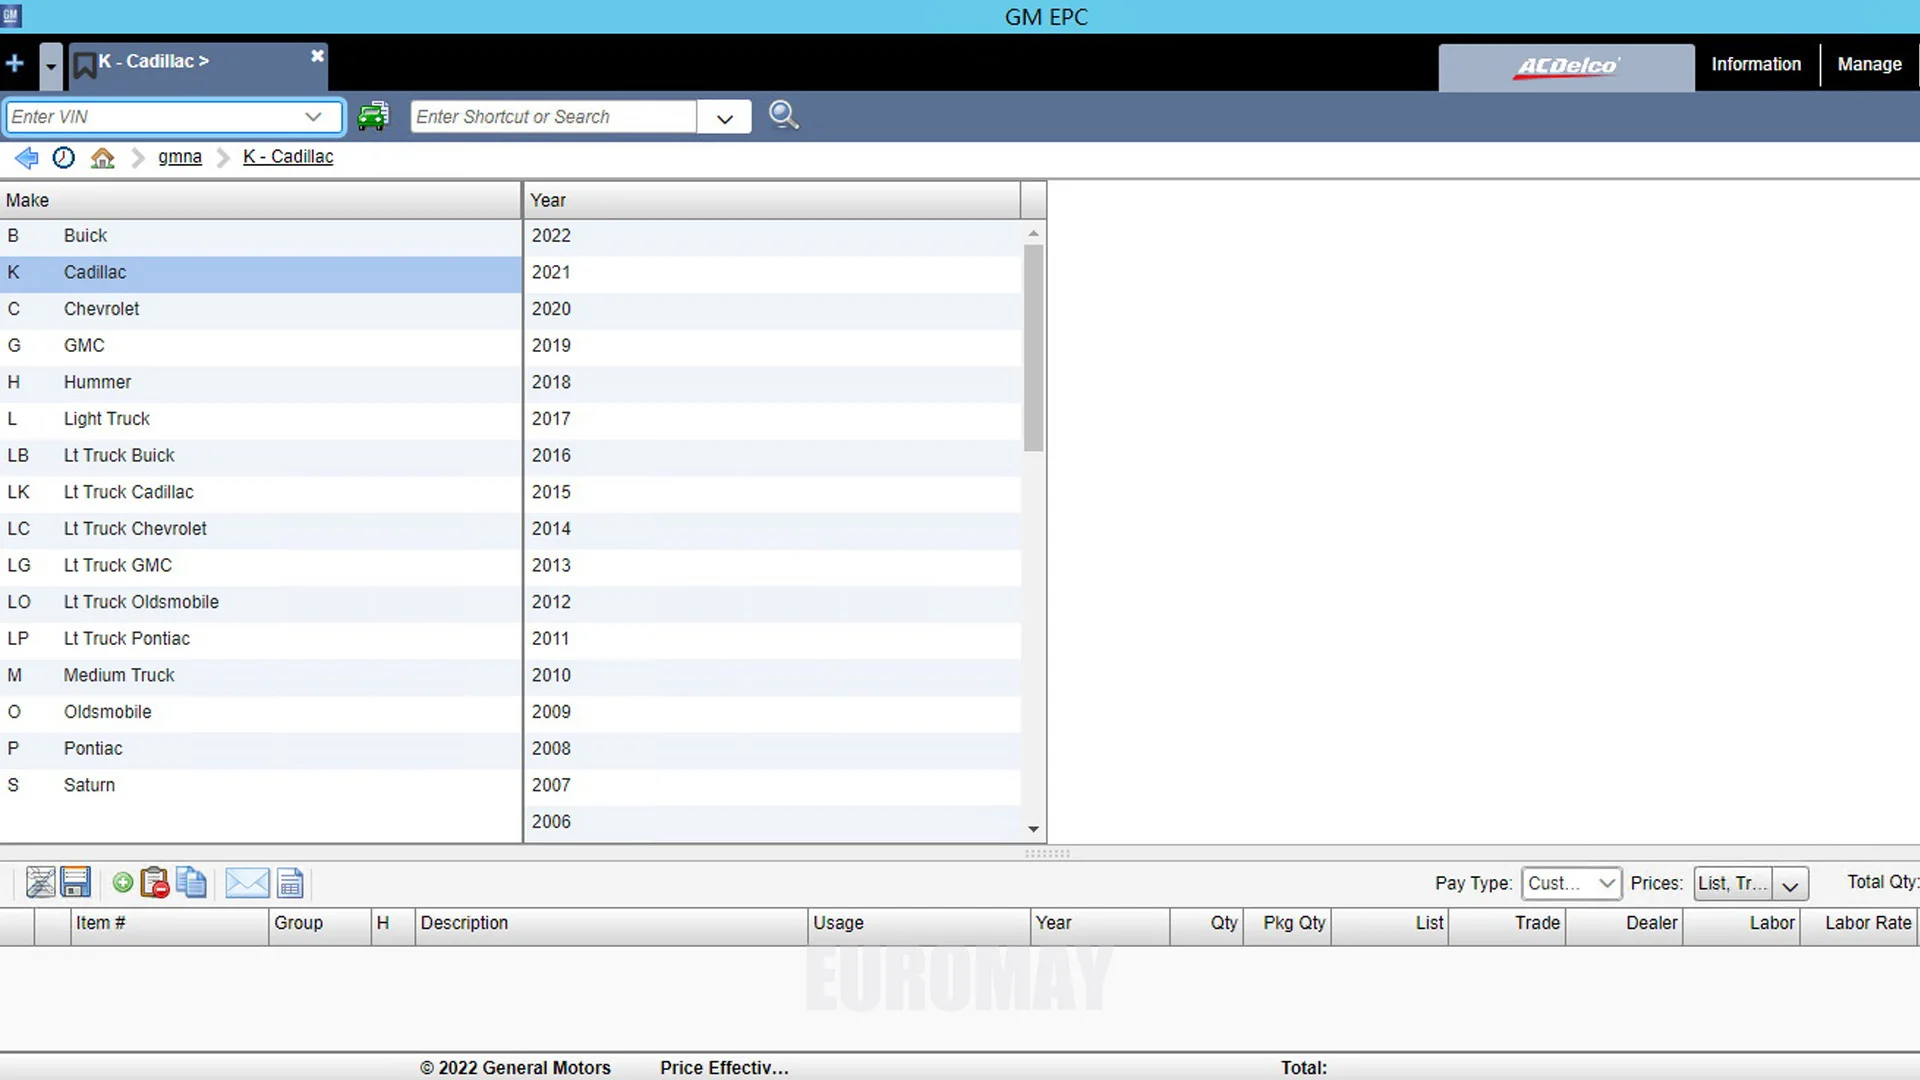The image size is (1920, 1080).
Task: Open the Prices dropdown arrow
Action: click(1790, 884)
